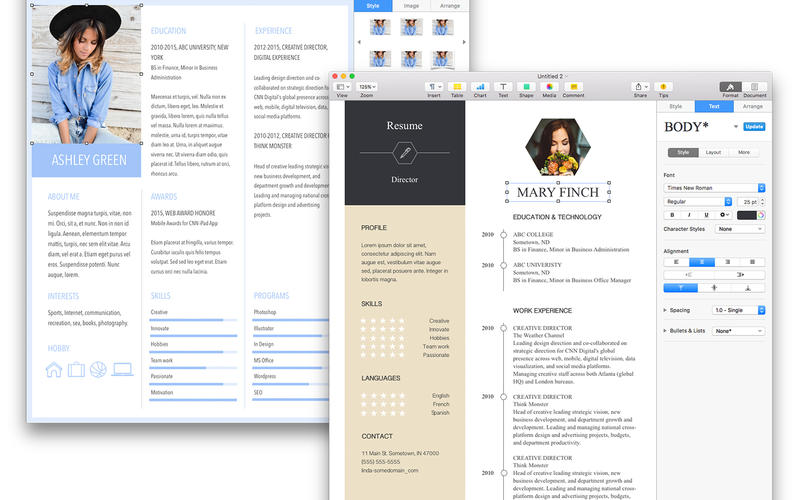Click the basketball hobby icon

pos(98,369)
